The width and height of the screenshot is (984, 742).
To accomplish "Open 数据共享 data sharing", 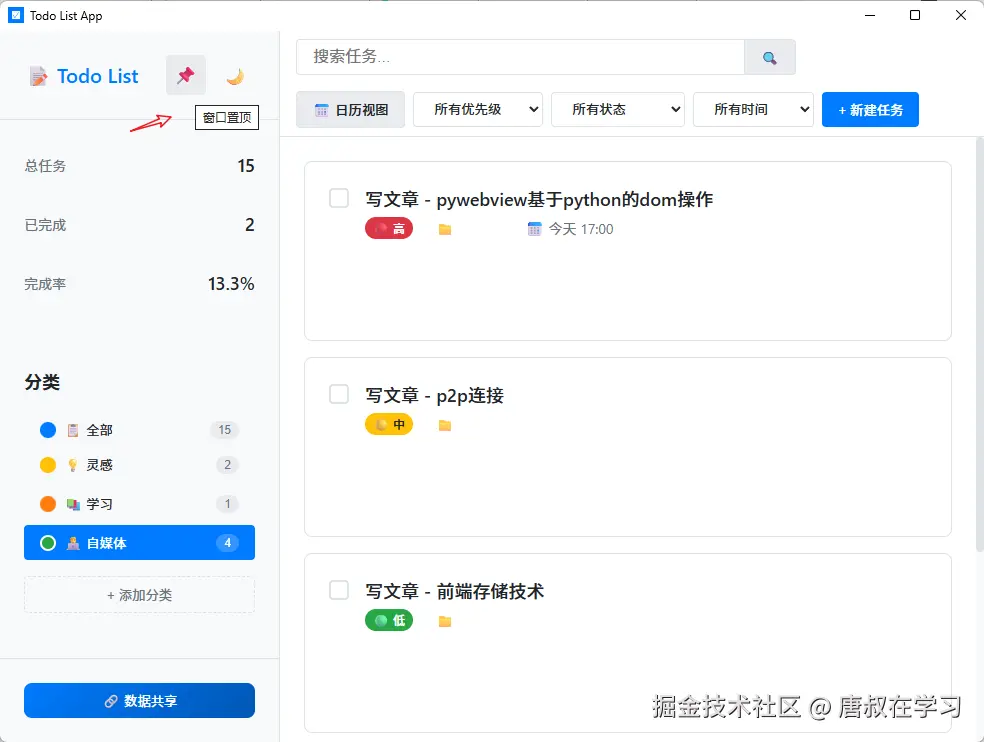I will click(139, 701).
